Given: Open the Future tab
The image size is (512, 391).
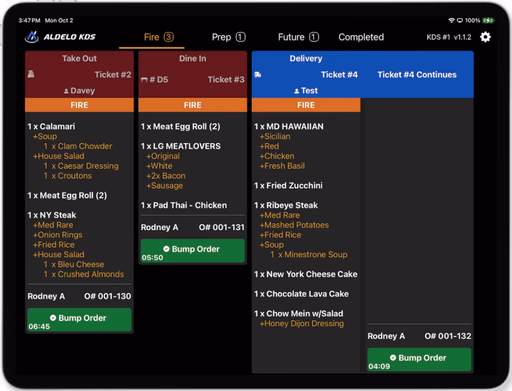Looking at the screenshot, I should click(298, 37).
